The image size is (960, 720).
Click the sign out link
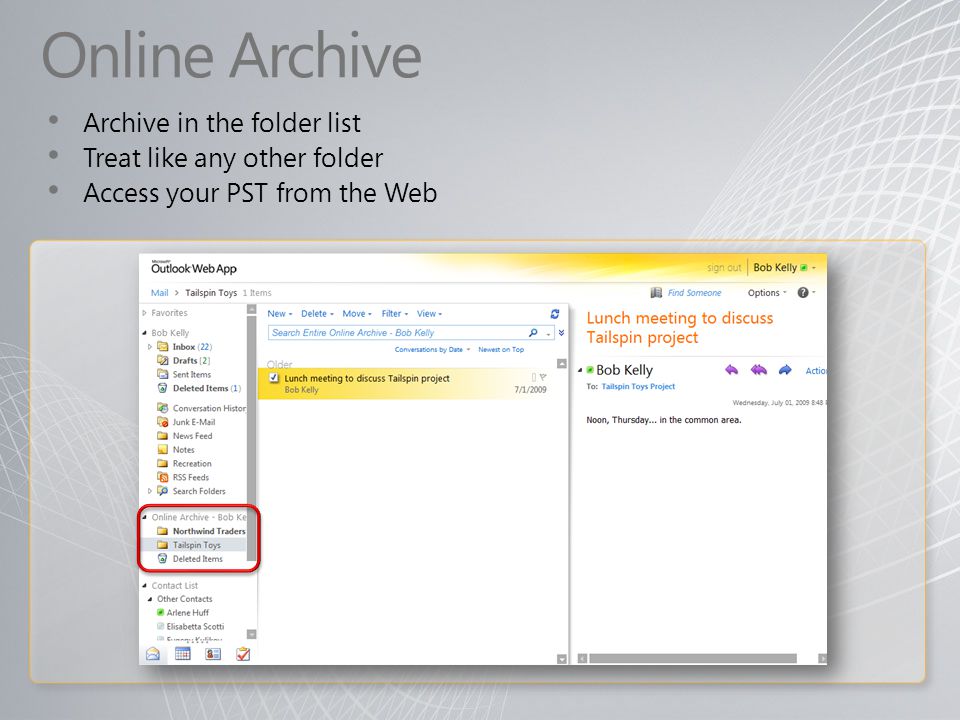click(724, 268)
